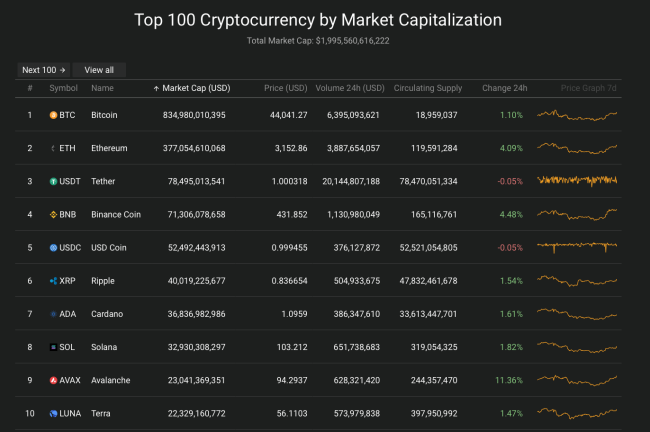Open the Ripple name link

103,281
